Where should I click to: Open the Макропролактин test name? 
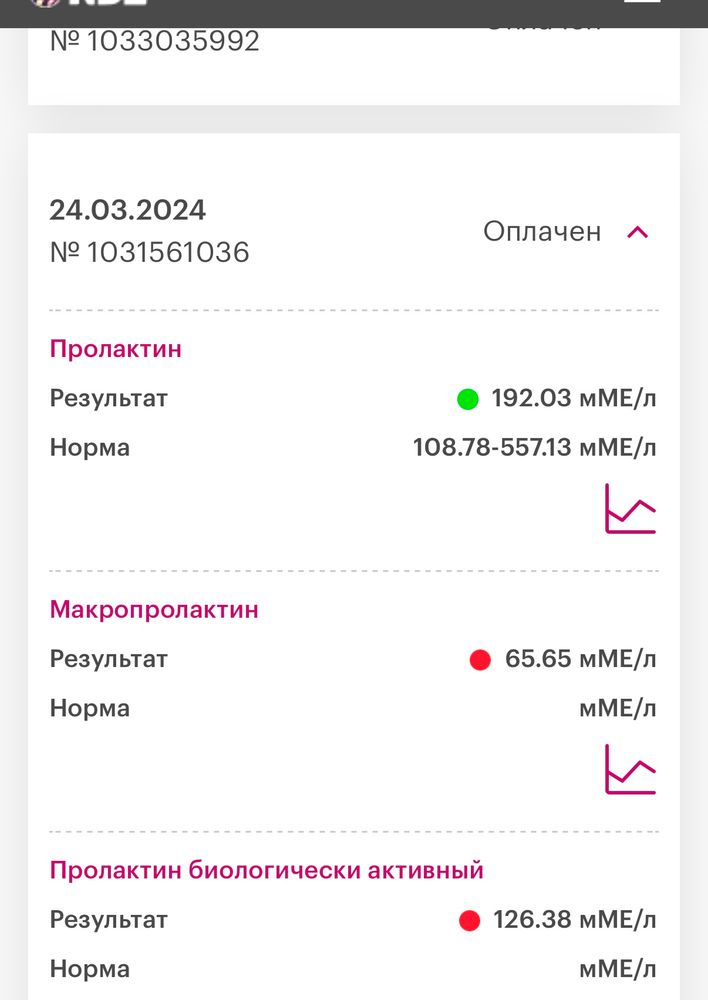pos(153,608)
